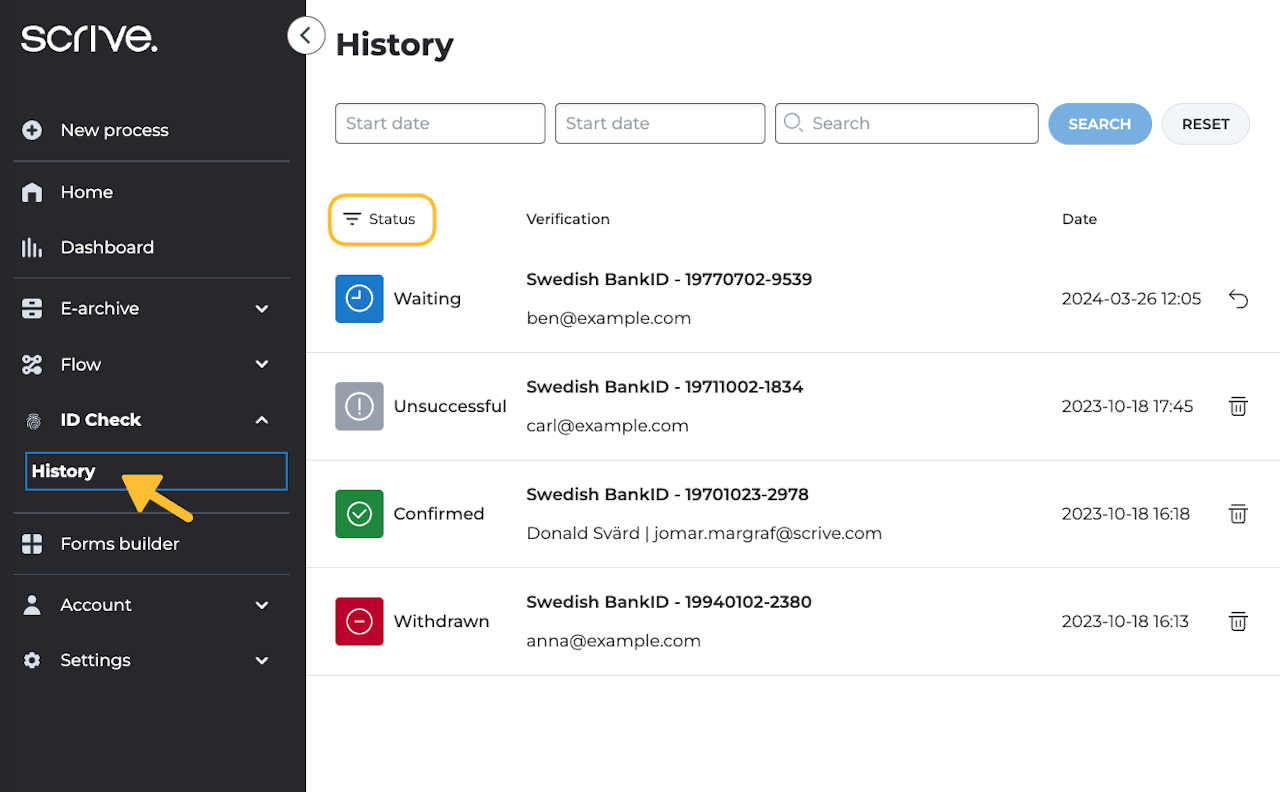
Task: Click the date 2023-10-18 16:18
Action: tap(1126, 514)
